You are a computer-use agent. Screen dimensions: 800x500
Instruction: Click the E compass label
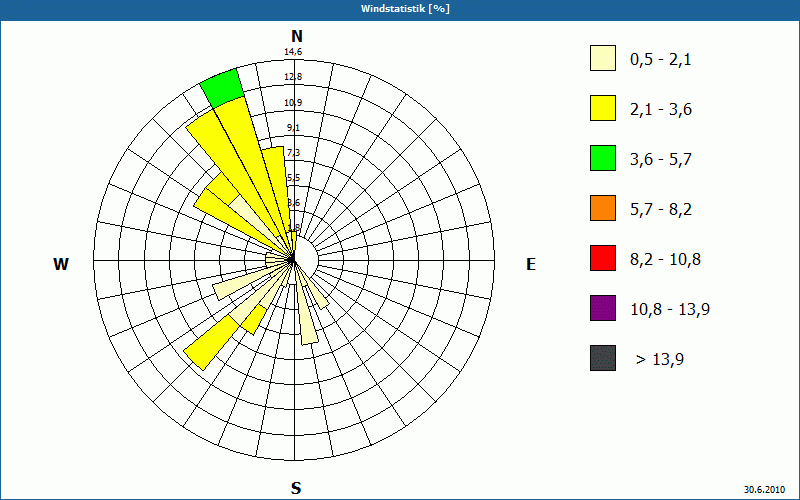[x=531, y=264]
